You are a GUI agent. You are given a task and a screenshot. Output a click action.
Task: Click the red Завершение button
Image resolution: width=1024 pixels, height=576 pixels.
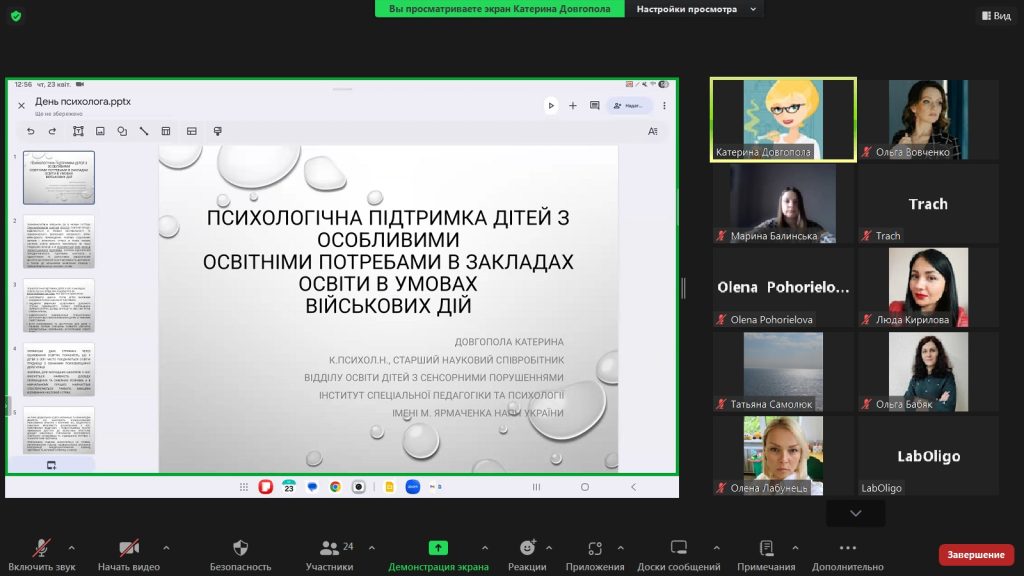[x=975, y=555]
